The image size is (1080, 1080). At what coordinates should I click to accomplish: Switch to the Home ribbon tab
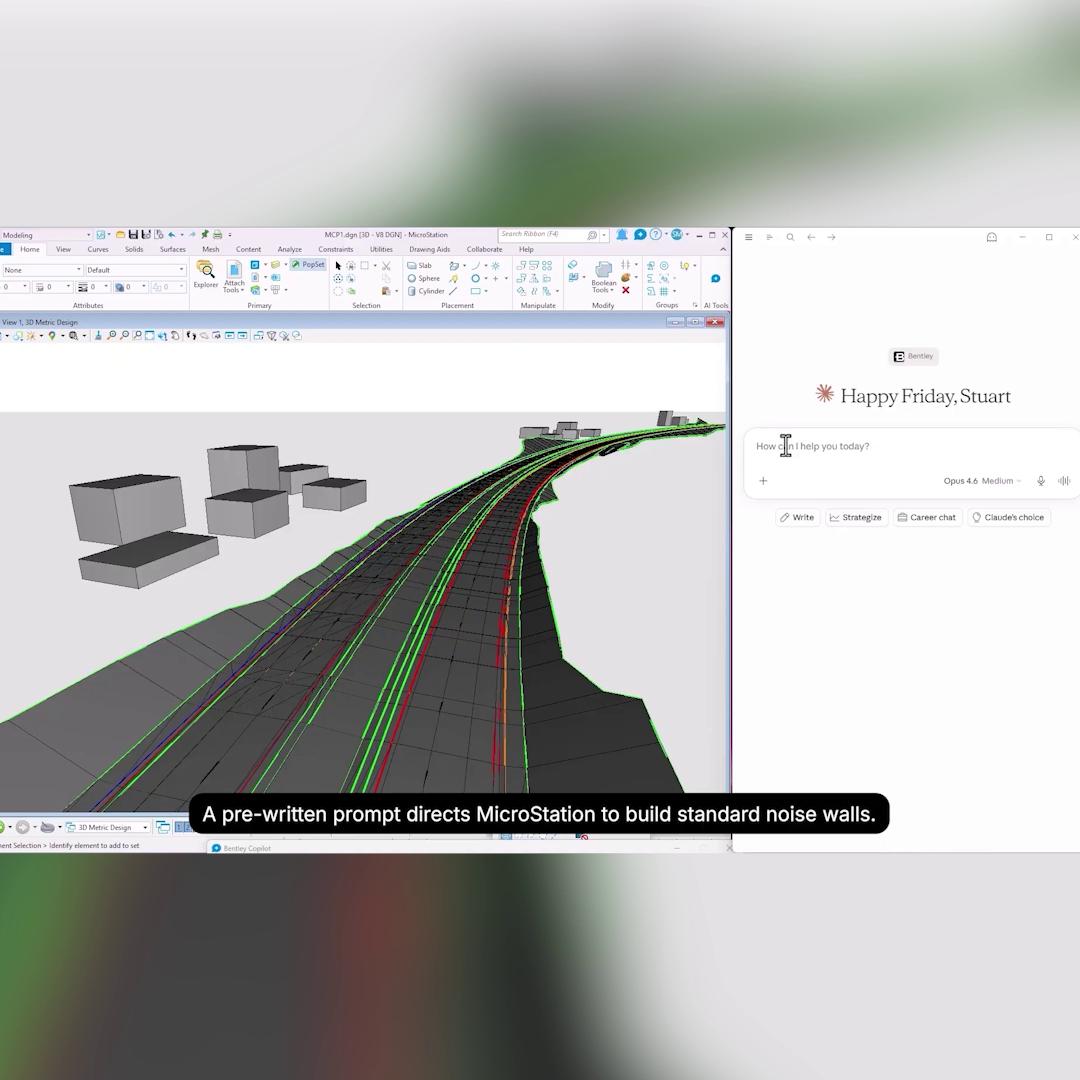(x=30, y=249)
